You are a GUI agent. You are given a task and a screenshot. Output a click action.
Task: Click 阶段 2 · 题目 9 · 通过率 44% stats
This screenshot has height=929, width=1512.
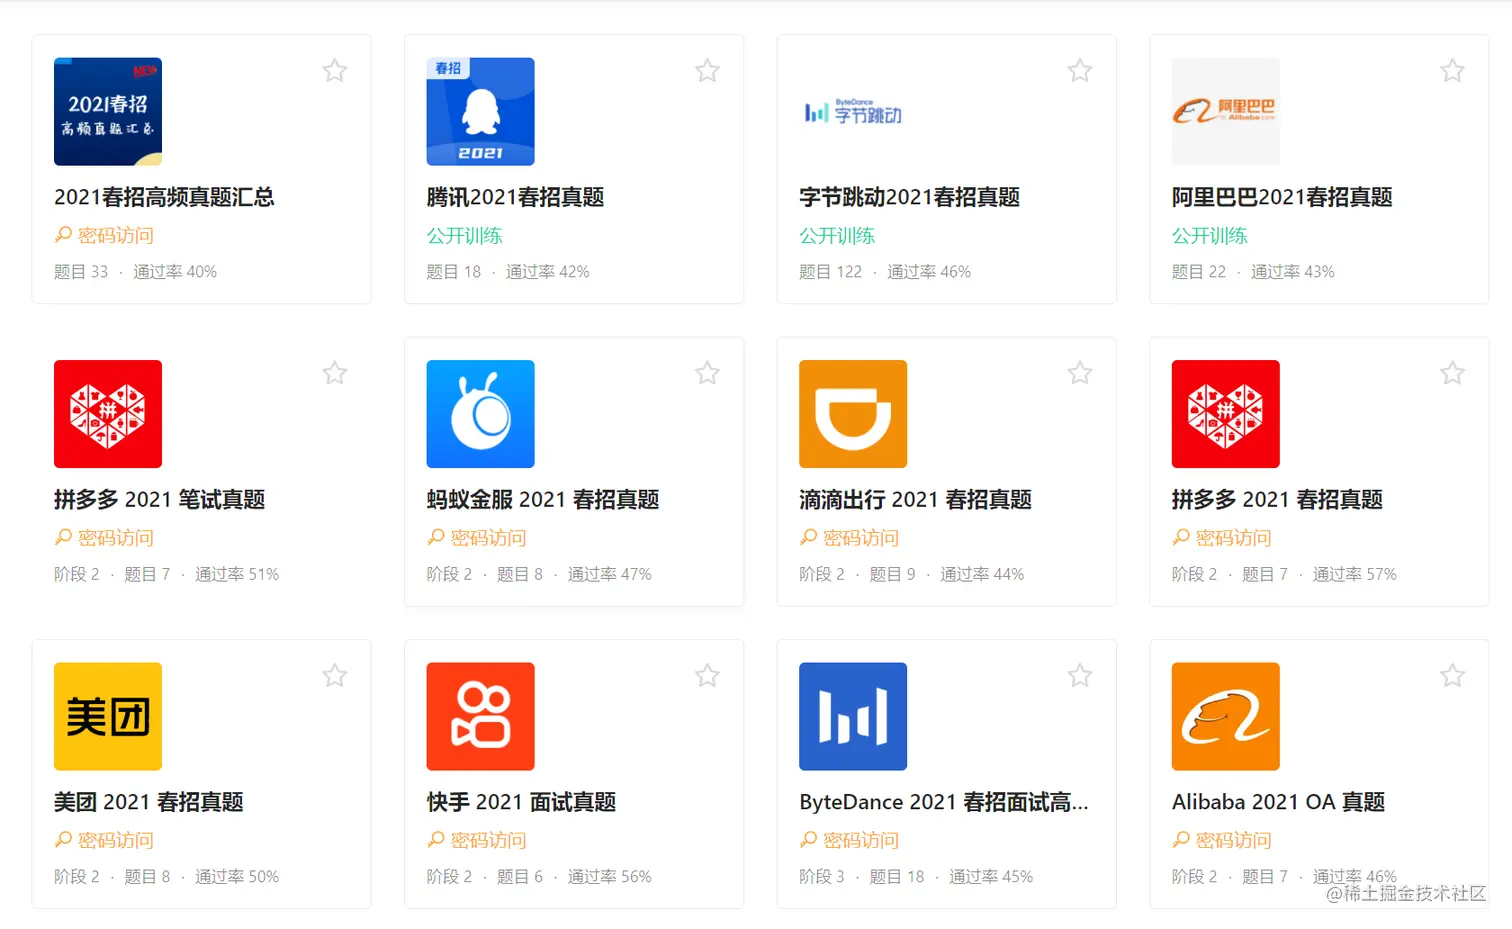click(911, 574)
